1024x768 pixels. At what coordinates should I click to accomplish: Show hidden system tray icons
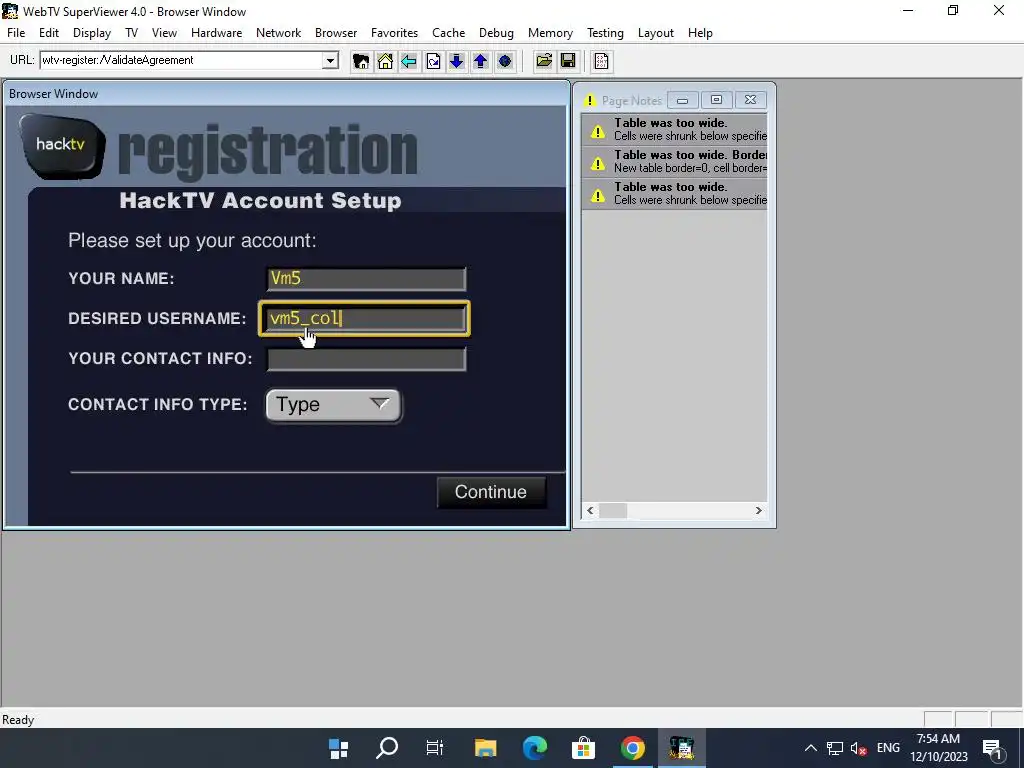click(810, 748)
